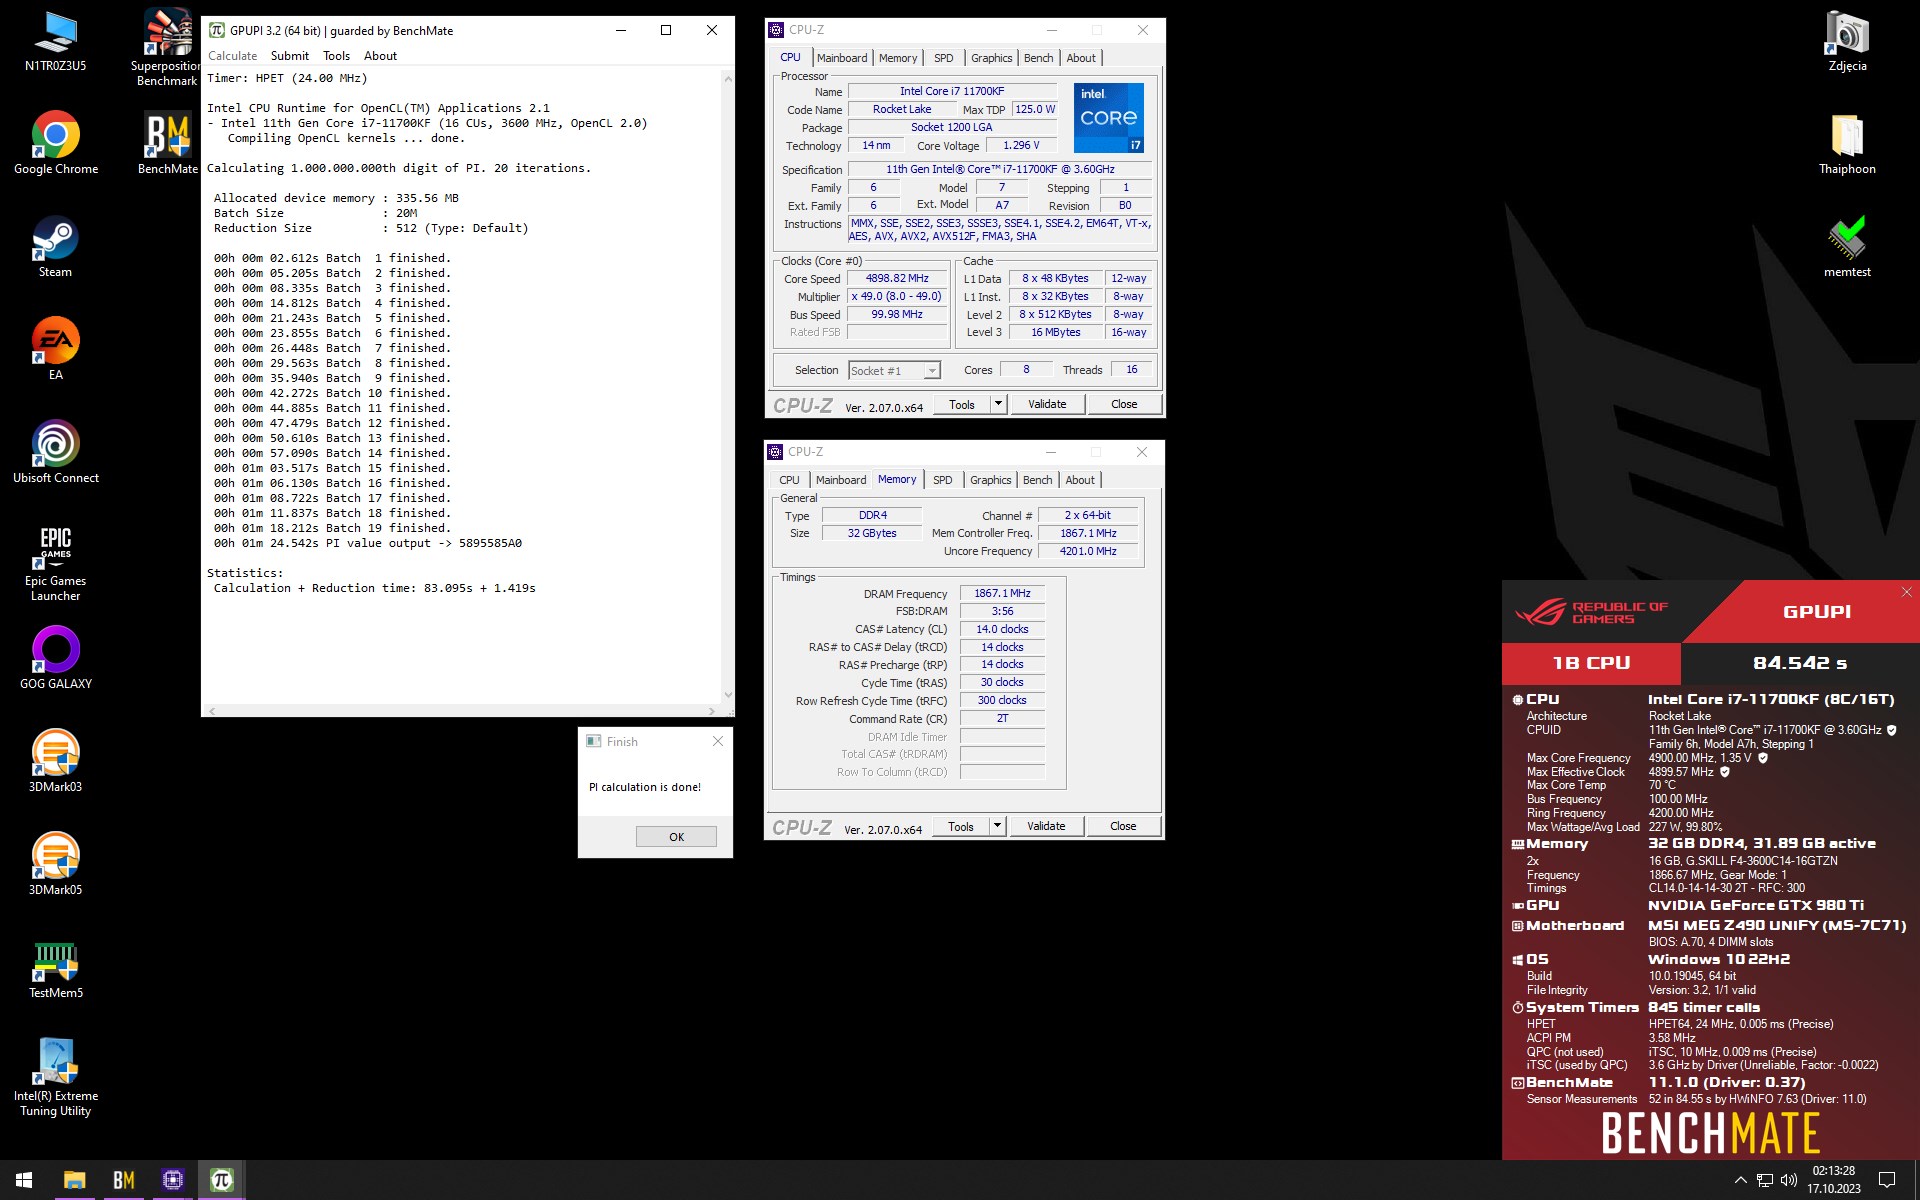Open BenchMate desktop shortcut

click(x=167, y=143)
